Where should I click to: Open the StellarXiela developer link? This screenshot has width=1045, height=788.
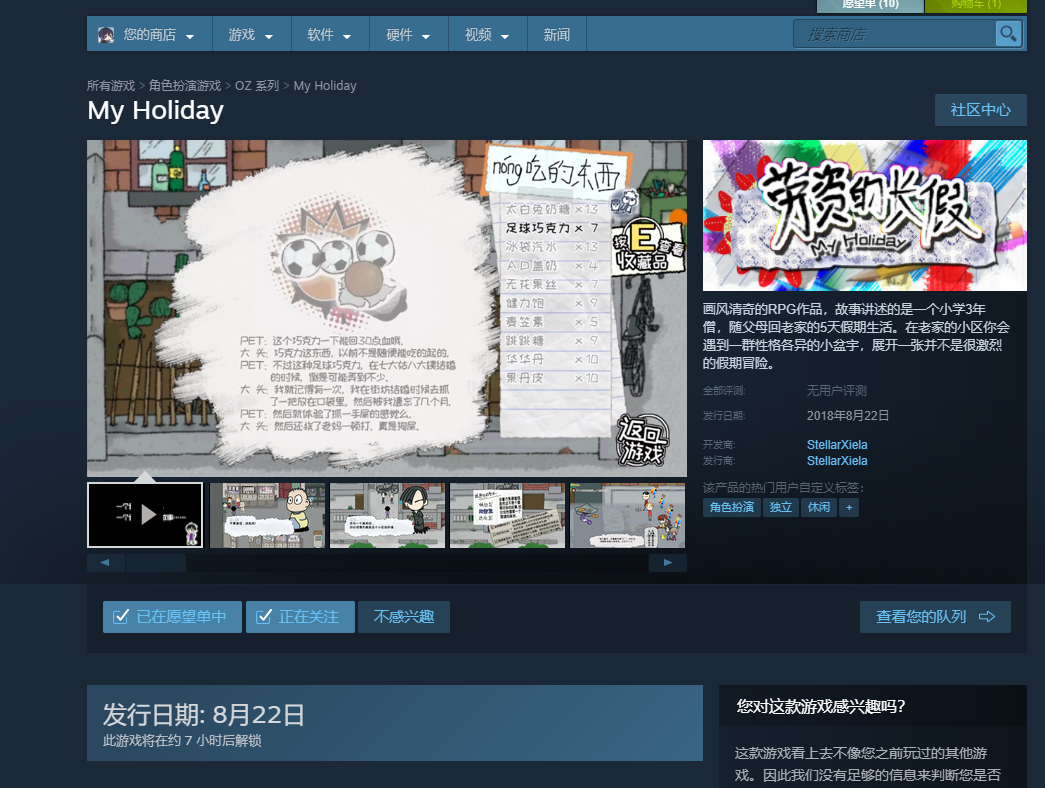[837, 445]
